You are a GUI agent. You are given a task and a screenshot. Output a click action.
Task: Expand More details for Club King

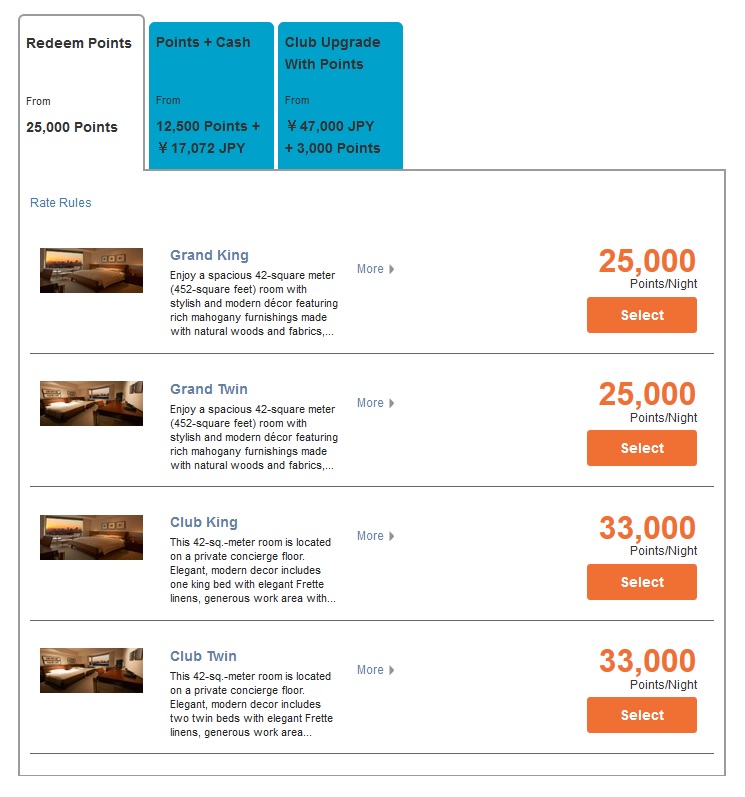tap(376, 536)
